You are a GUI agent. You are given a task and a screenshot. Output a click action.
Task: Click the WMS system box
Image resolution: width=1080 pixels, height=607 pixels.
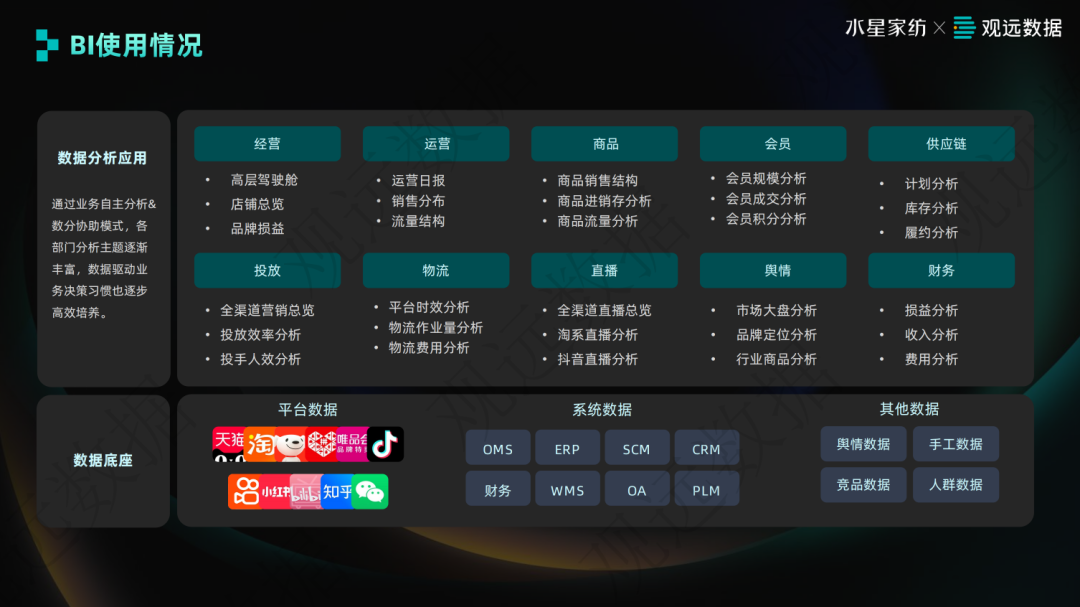point(568,489)
